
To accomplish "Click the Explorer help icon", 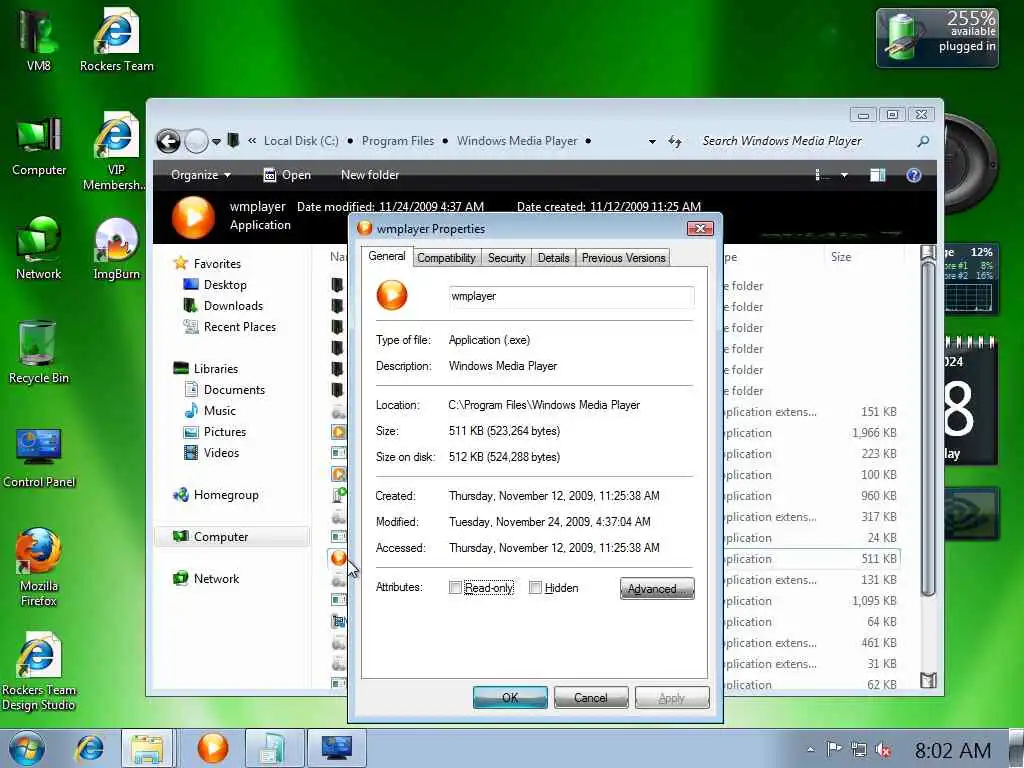I will tap(914, 175).
